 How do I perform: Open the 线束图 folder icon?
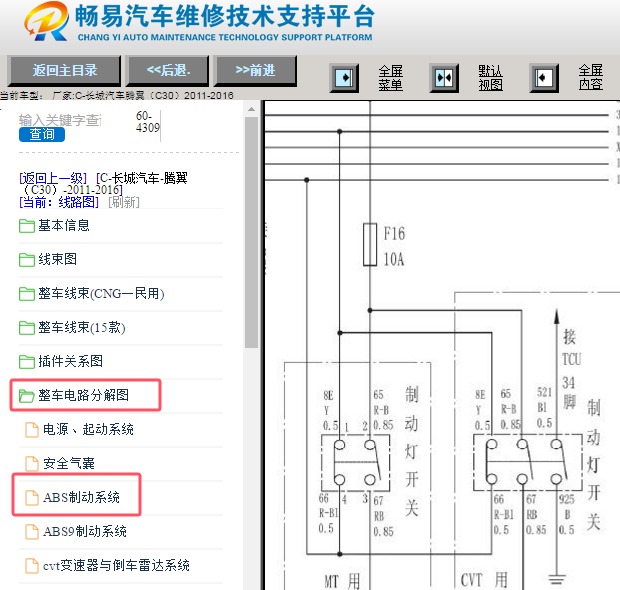26,260
